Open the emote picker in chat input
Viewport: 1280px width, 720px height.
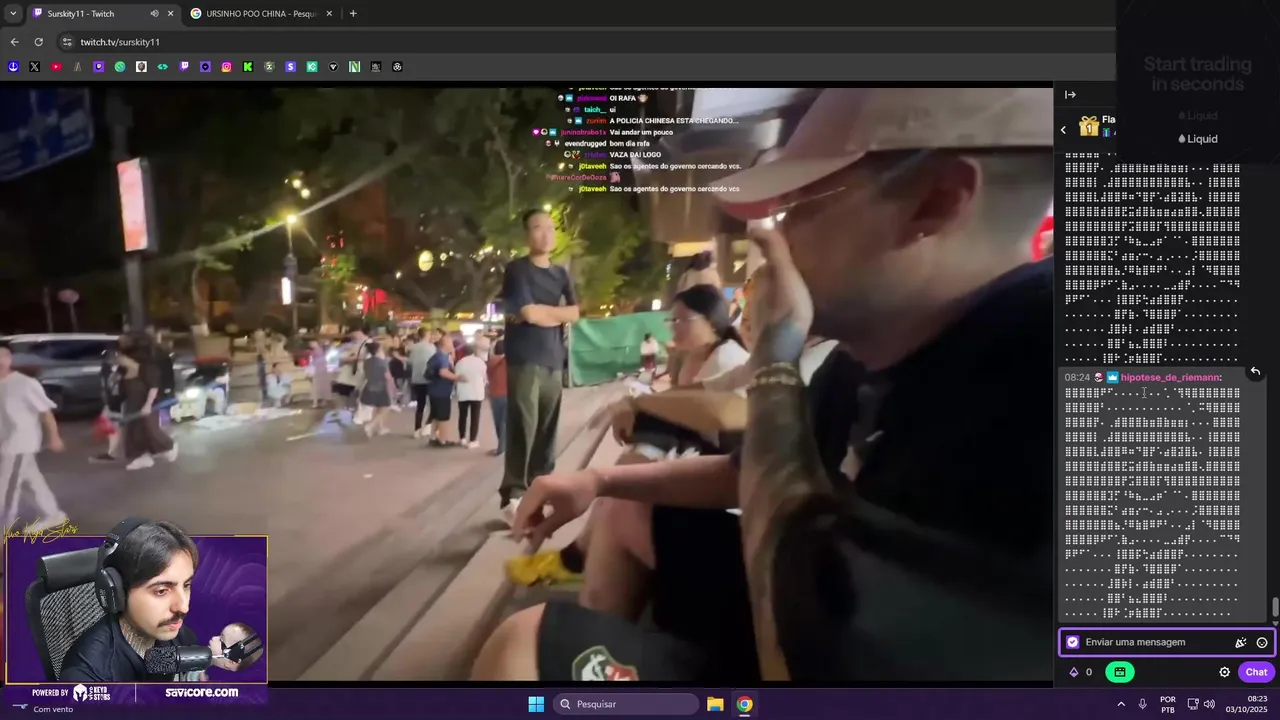coord(1262,643)
